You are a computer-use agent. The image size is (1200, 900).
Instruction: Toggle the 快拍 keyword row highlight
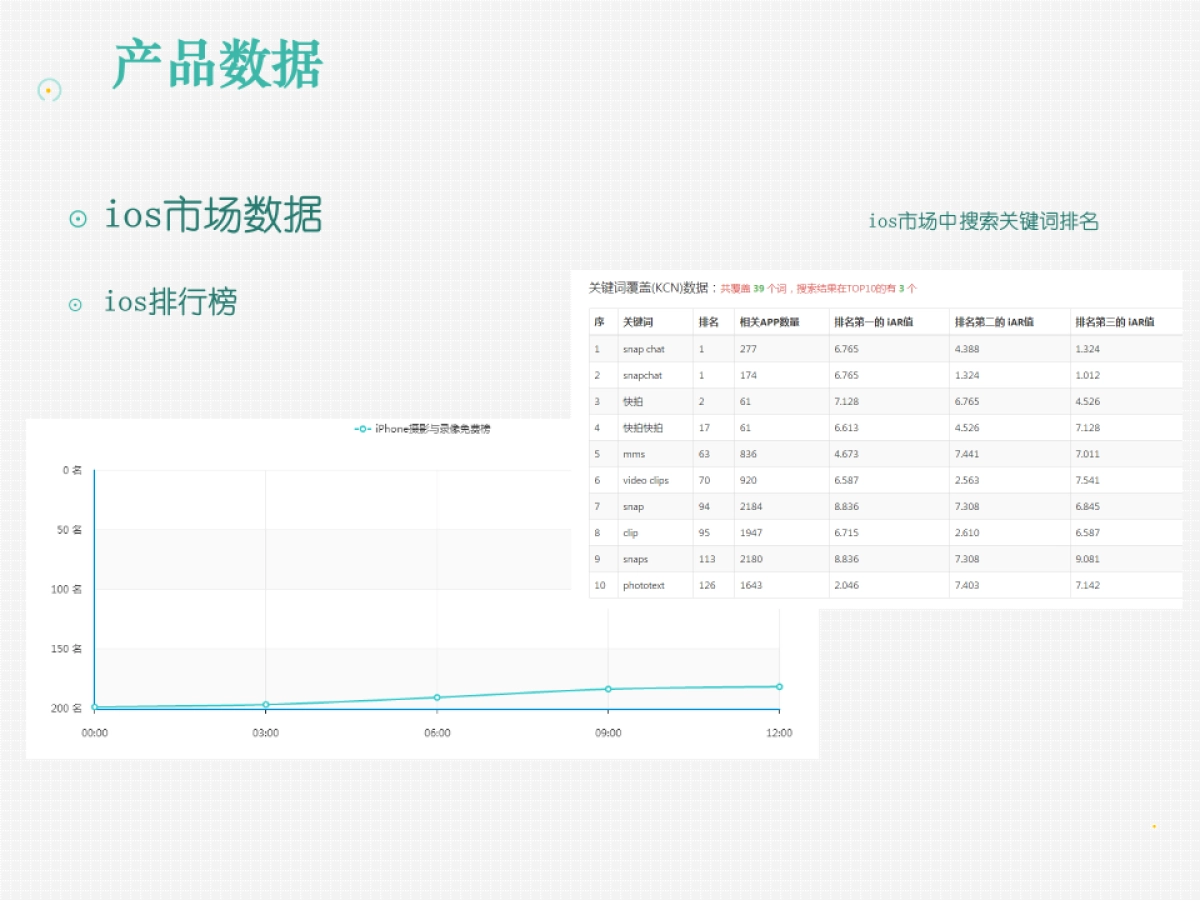point(634,401)
